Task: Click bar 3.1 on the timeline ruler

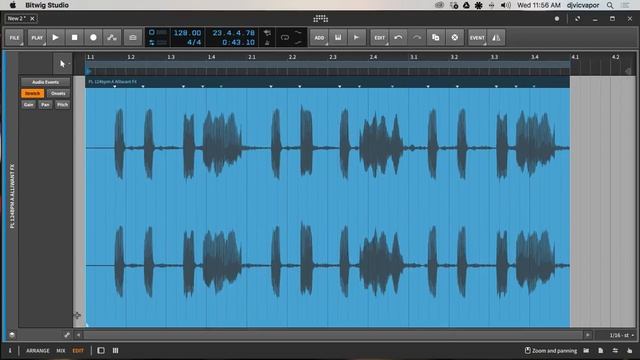Action: 414,57
